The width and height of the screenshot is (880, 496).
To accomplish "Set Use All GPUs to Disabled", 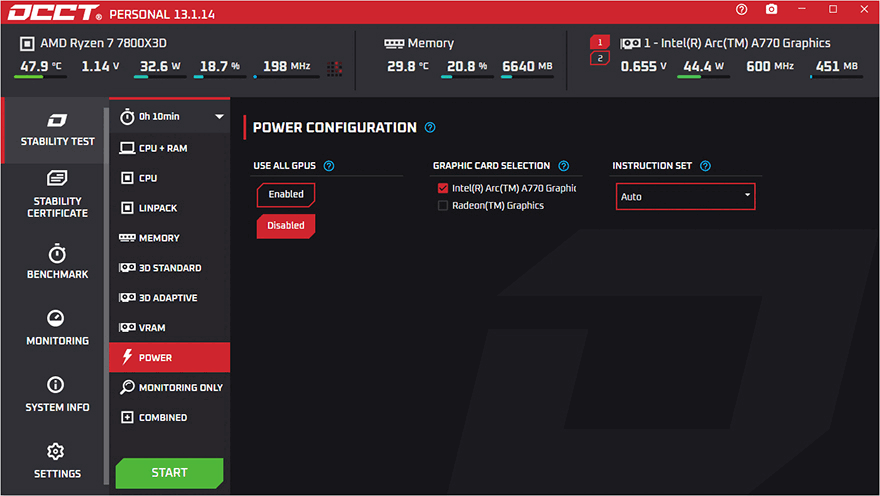I will pyautogui.click(x=286, y=226).
